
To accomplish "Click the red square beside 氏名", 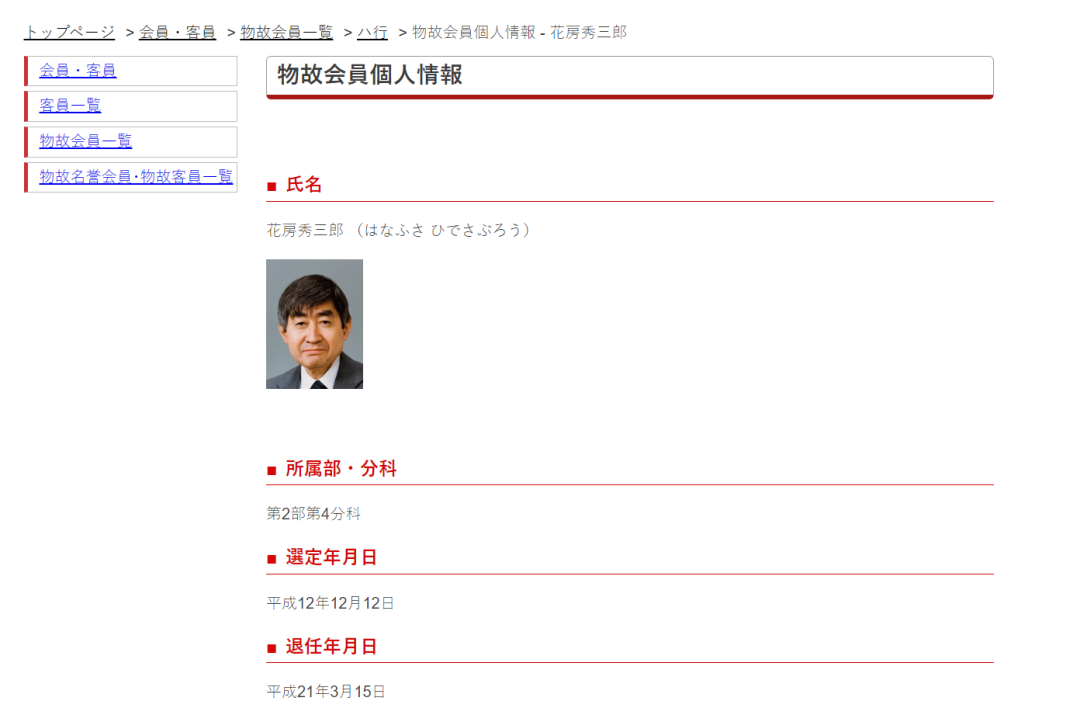I will [x=271, y=186].
